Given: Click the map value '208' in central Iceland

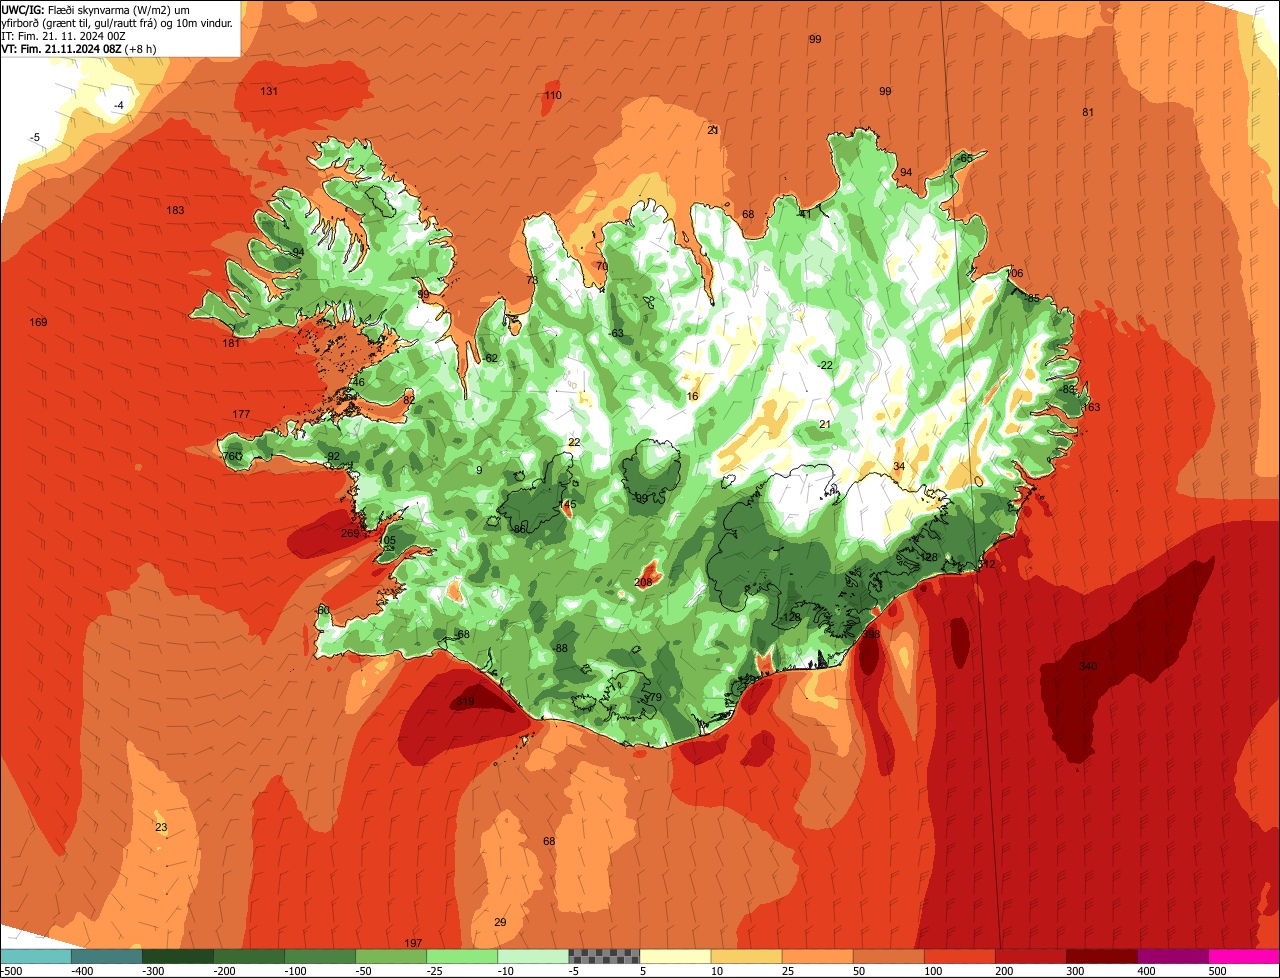Looking at the screenshot, I should tap(643, 582).
